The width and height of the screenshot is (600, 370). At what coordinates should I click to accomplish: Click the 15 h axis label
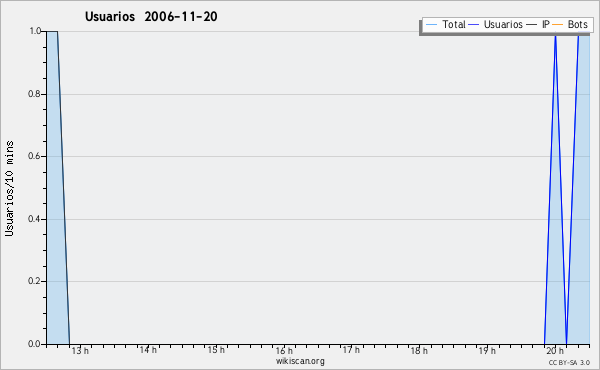(x=216, y=350)
